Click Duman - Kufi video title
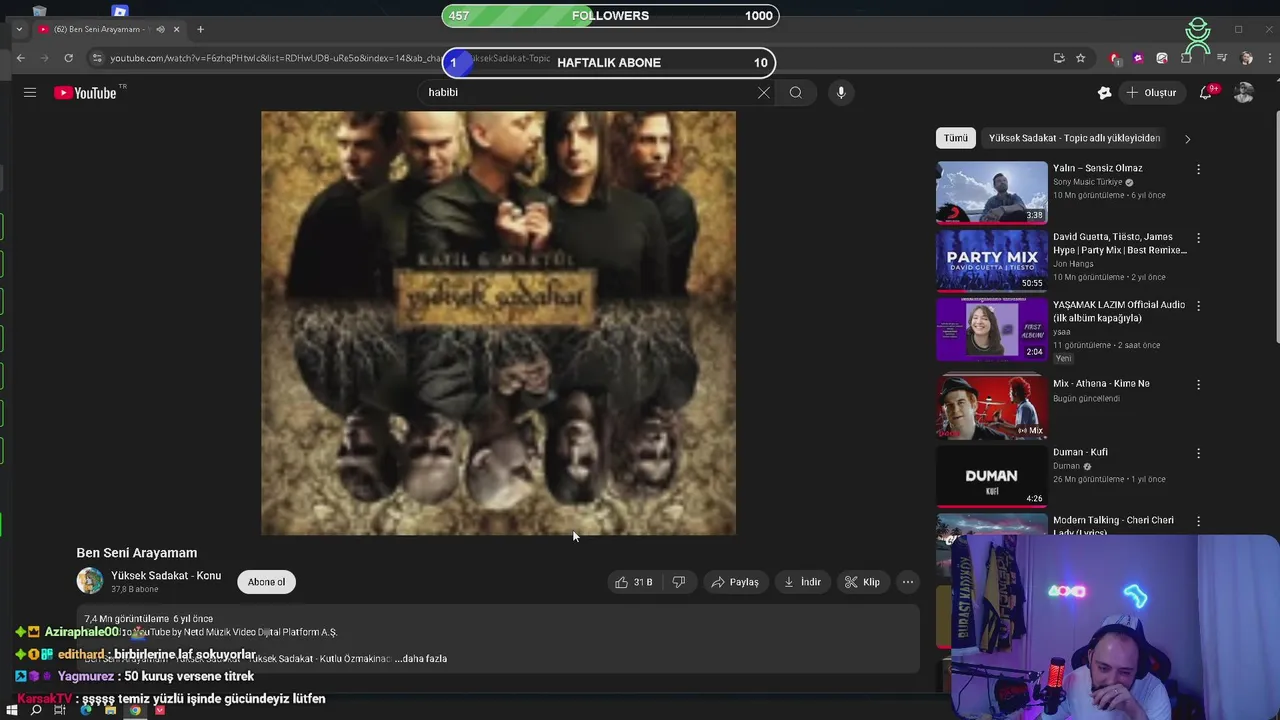1280x720 pixels. point(1080,452)
